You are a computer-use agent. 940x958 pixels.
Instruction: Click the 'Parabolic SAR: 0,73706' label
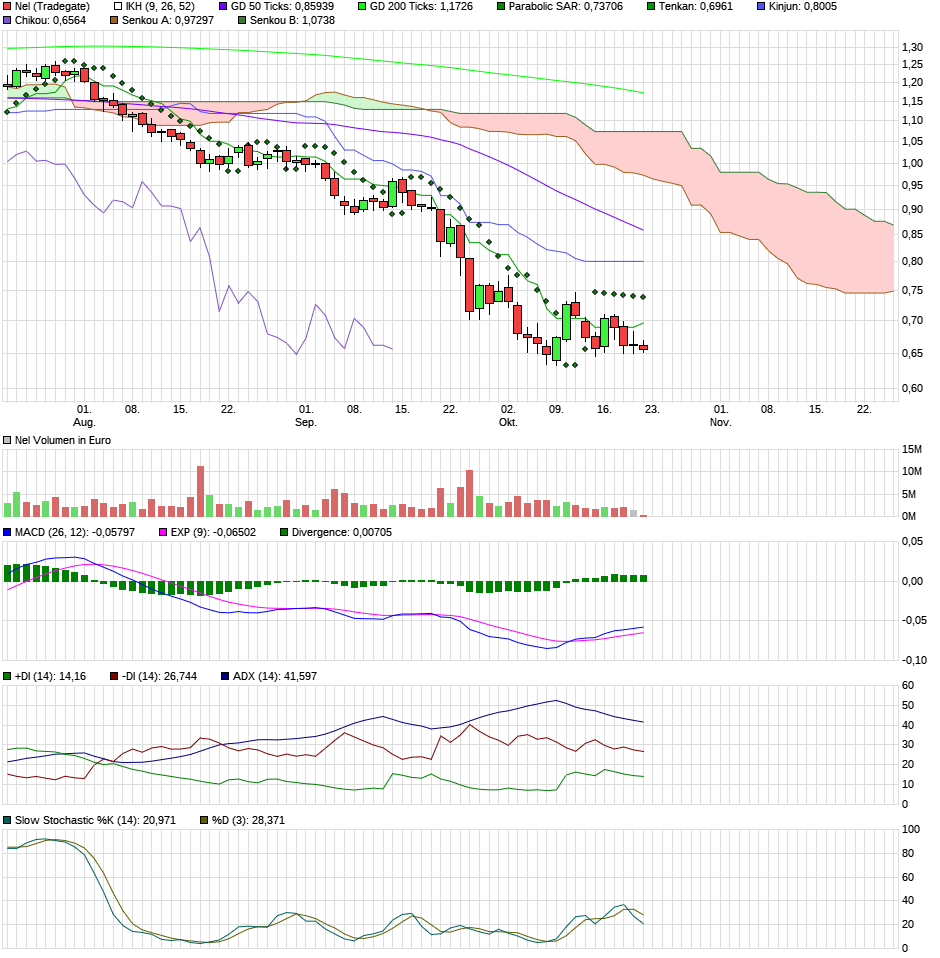pyautogui.click(x=566, y=7)
